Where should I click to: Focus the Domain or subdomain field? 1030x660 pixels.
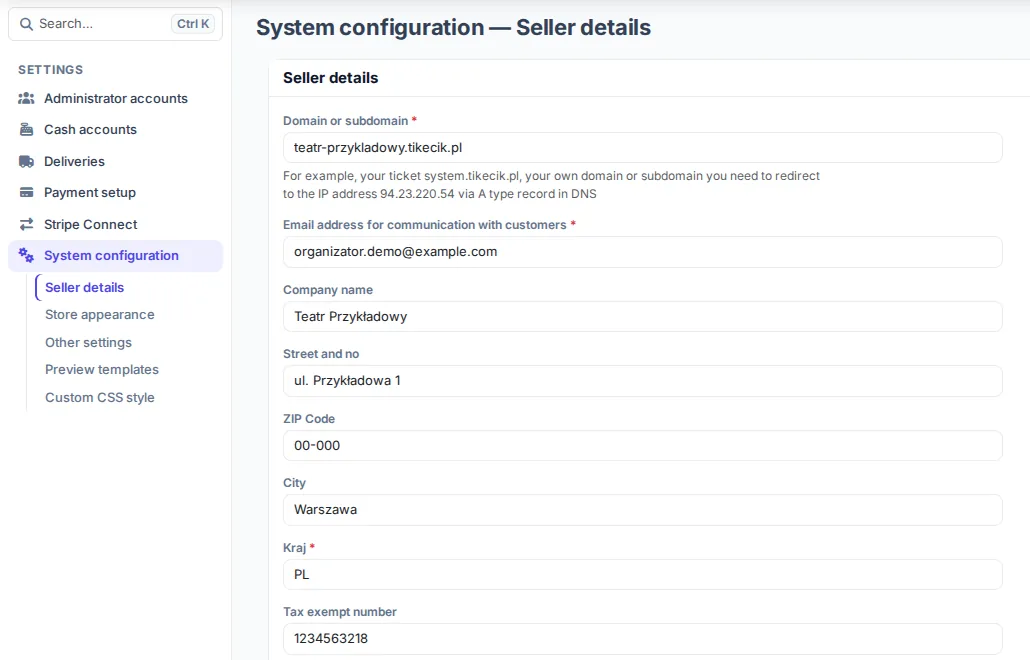(x=642, y=148)
